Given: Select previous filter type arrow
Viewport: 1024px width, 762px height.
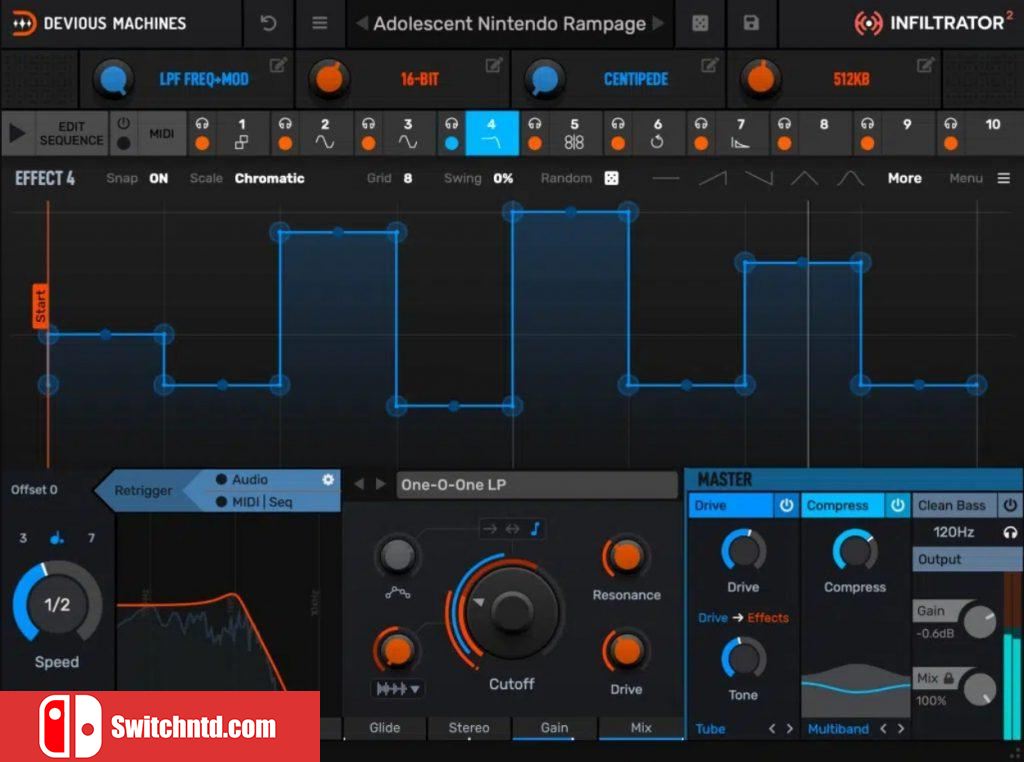Looking at the screenshot, I should [359, 484].
